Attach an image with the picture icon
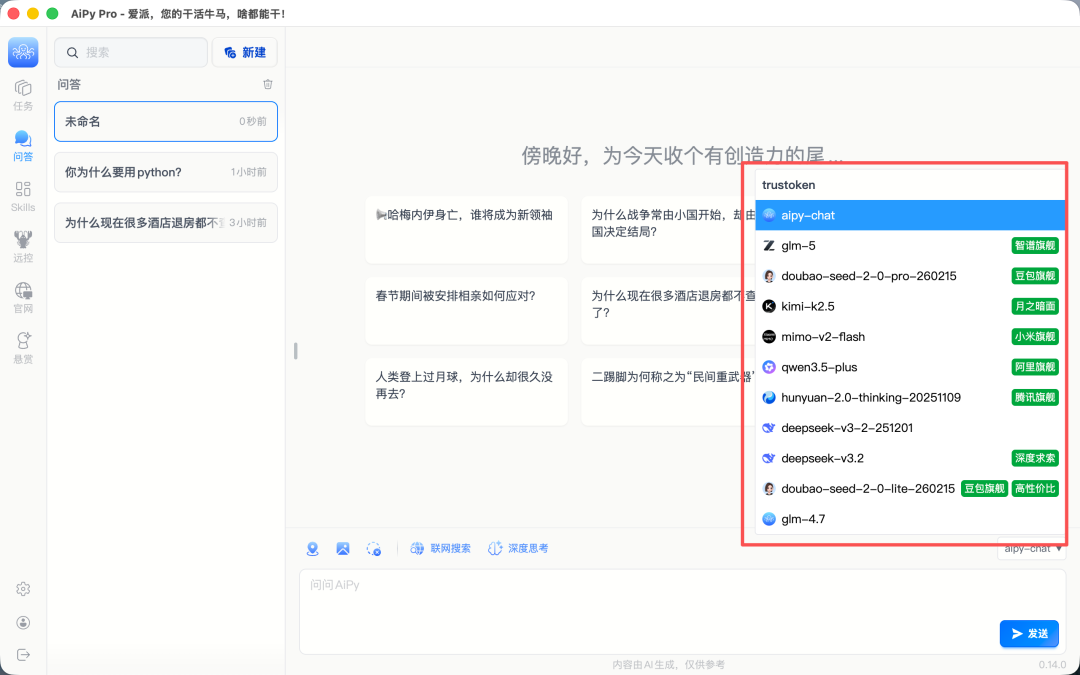This screenshot has height=675, width=1080. point(343,548)
